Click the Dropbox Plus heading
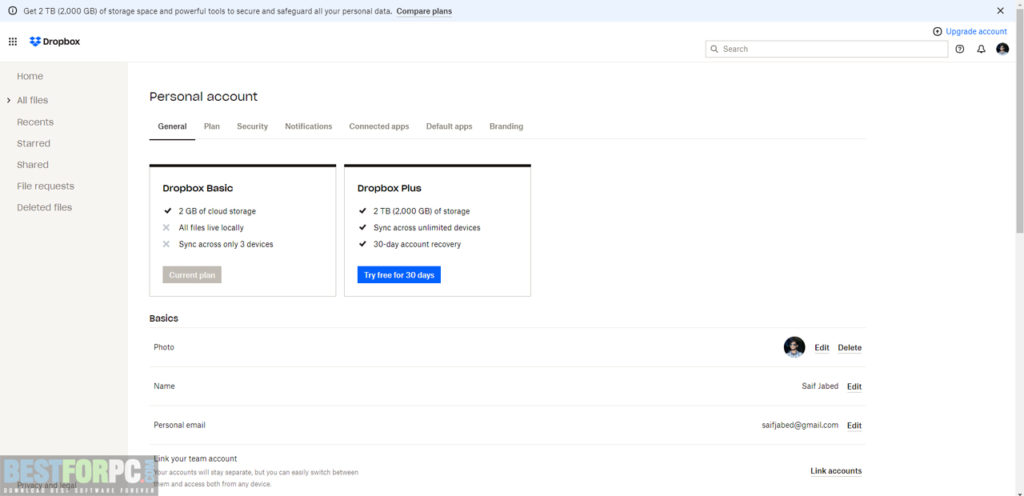This screenshot has height=496, width=1024. [389, 189]
